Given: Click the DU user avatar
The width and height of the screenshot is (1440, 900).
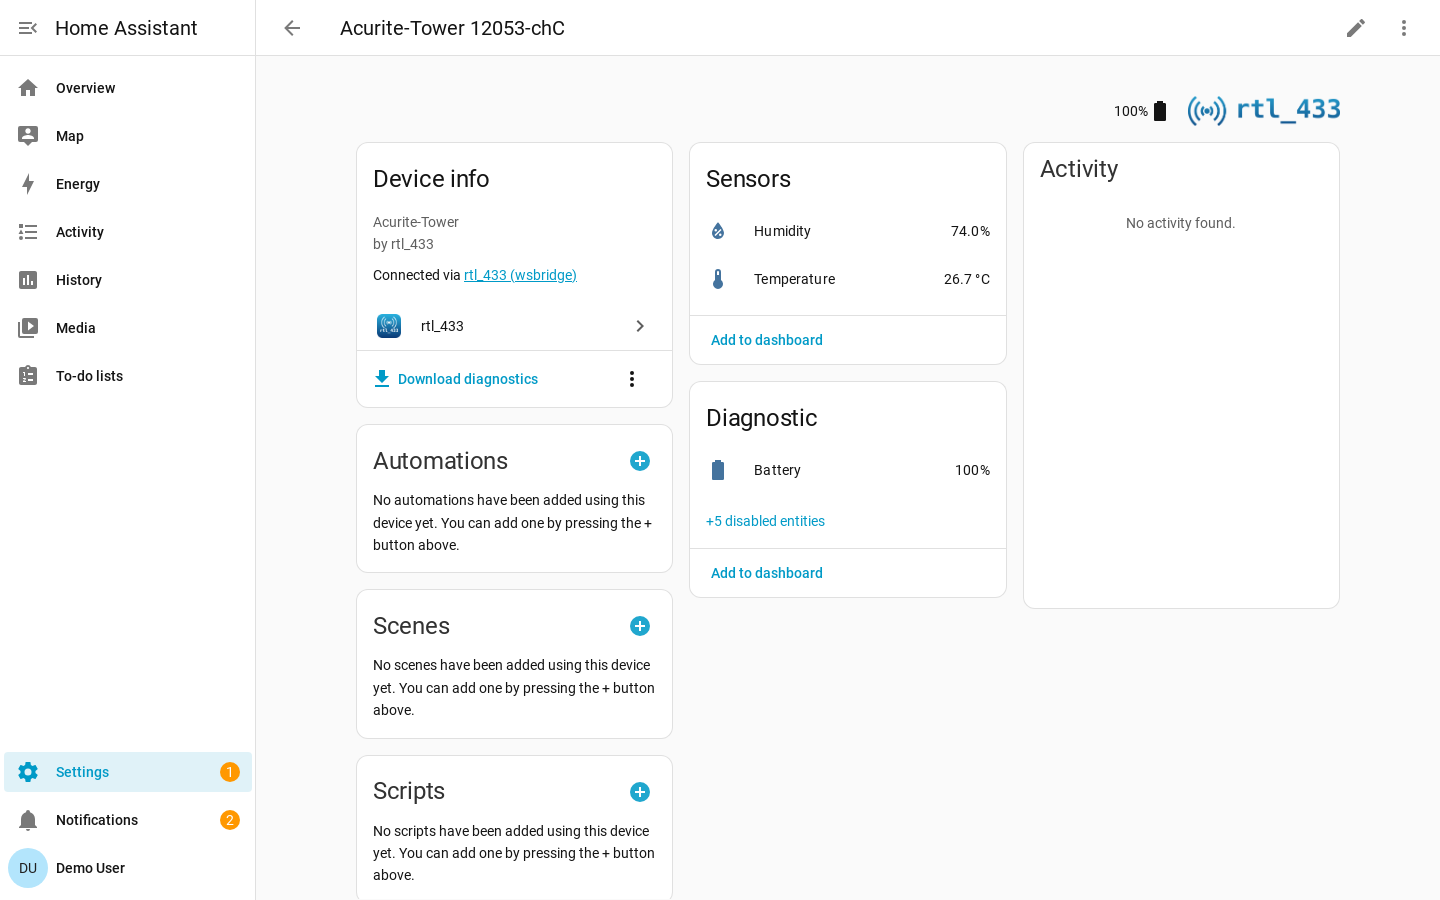Looking at the screenshot, I should pos(28,868).
